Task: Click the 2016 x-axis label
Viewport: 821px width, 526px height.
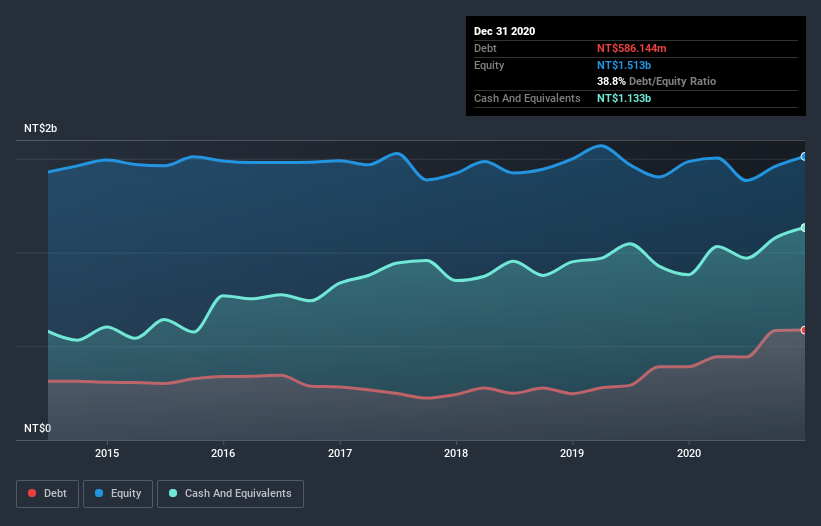Action: [x=223, y=453]
